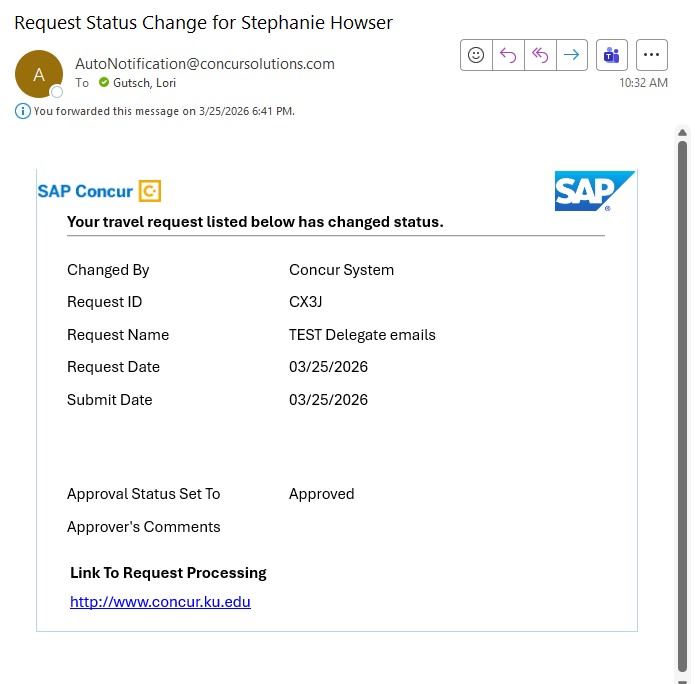Click the forwarded message notice text
Viewport: 695px width, 684px height.
(164, 111)
